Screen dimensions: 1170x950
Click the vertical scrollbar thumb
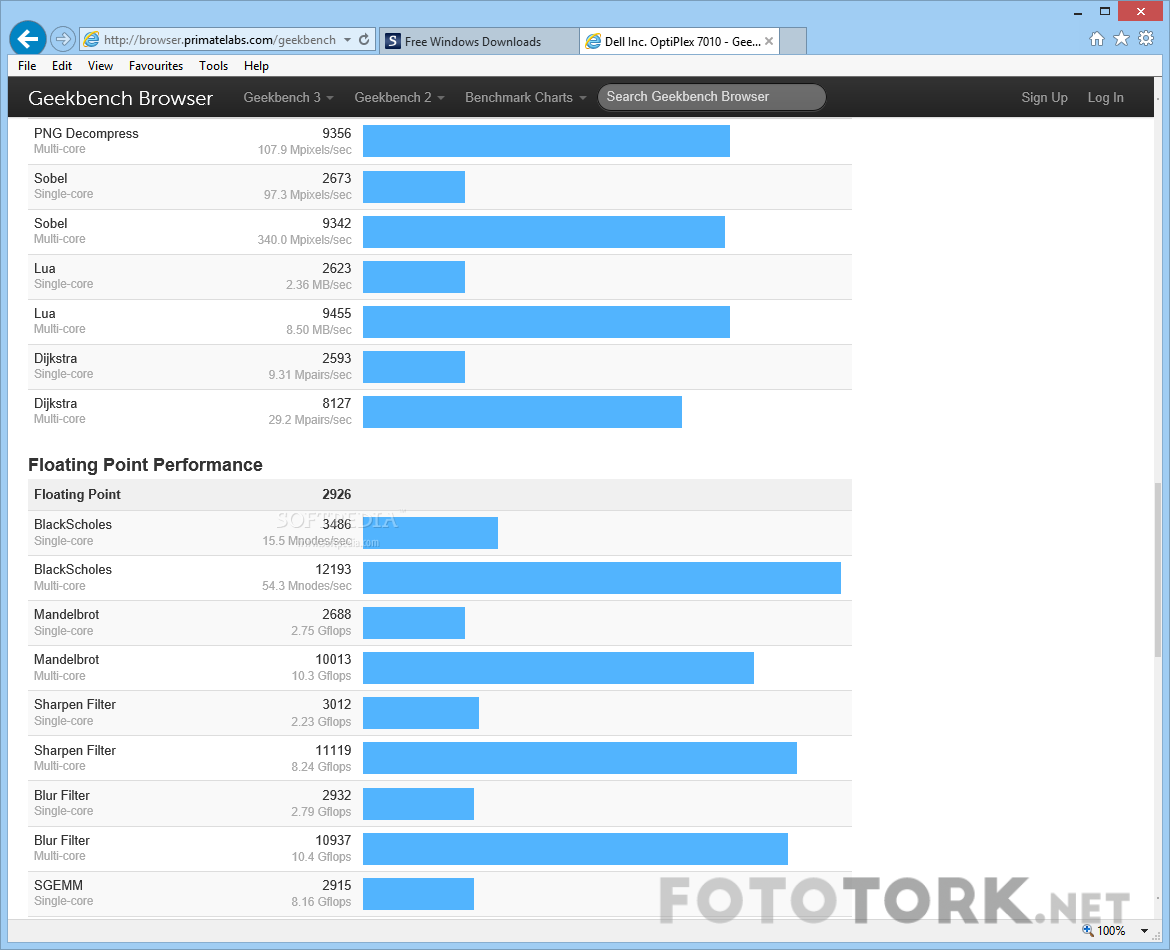click(1158, 569)
